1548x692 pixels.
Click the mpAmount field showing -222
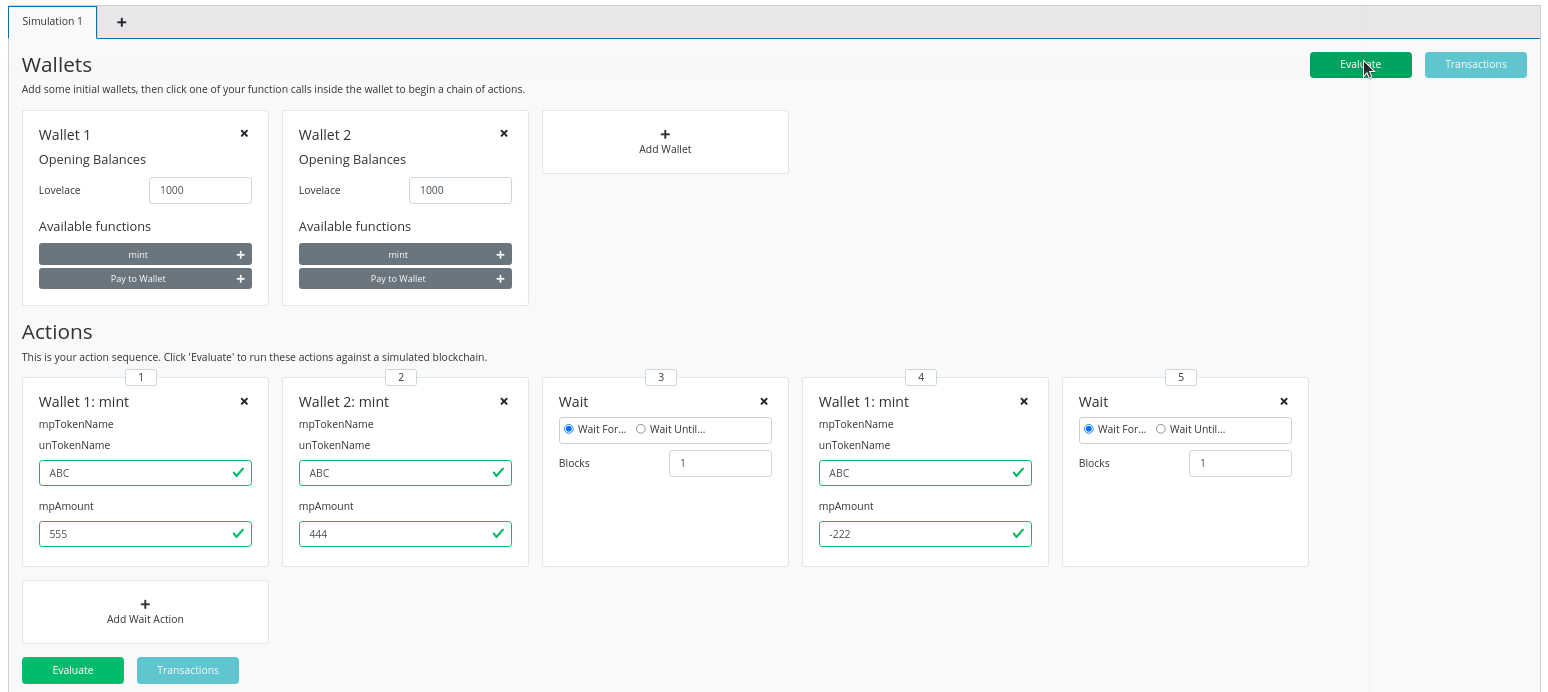(915, 534)
